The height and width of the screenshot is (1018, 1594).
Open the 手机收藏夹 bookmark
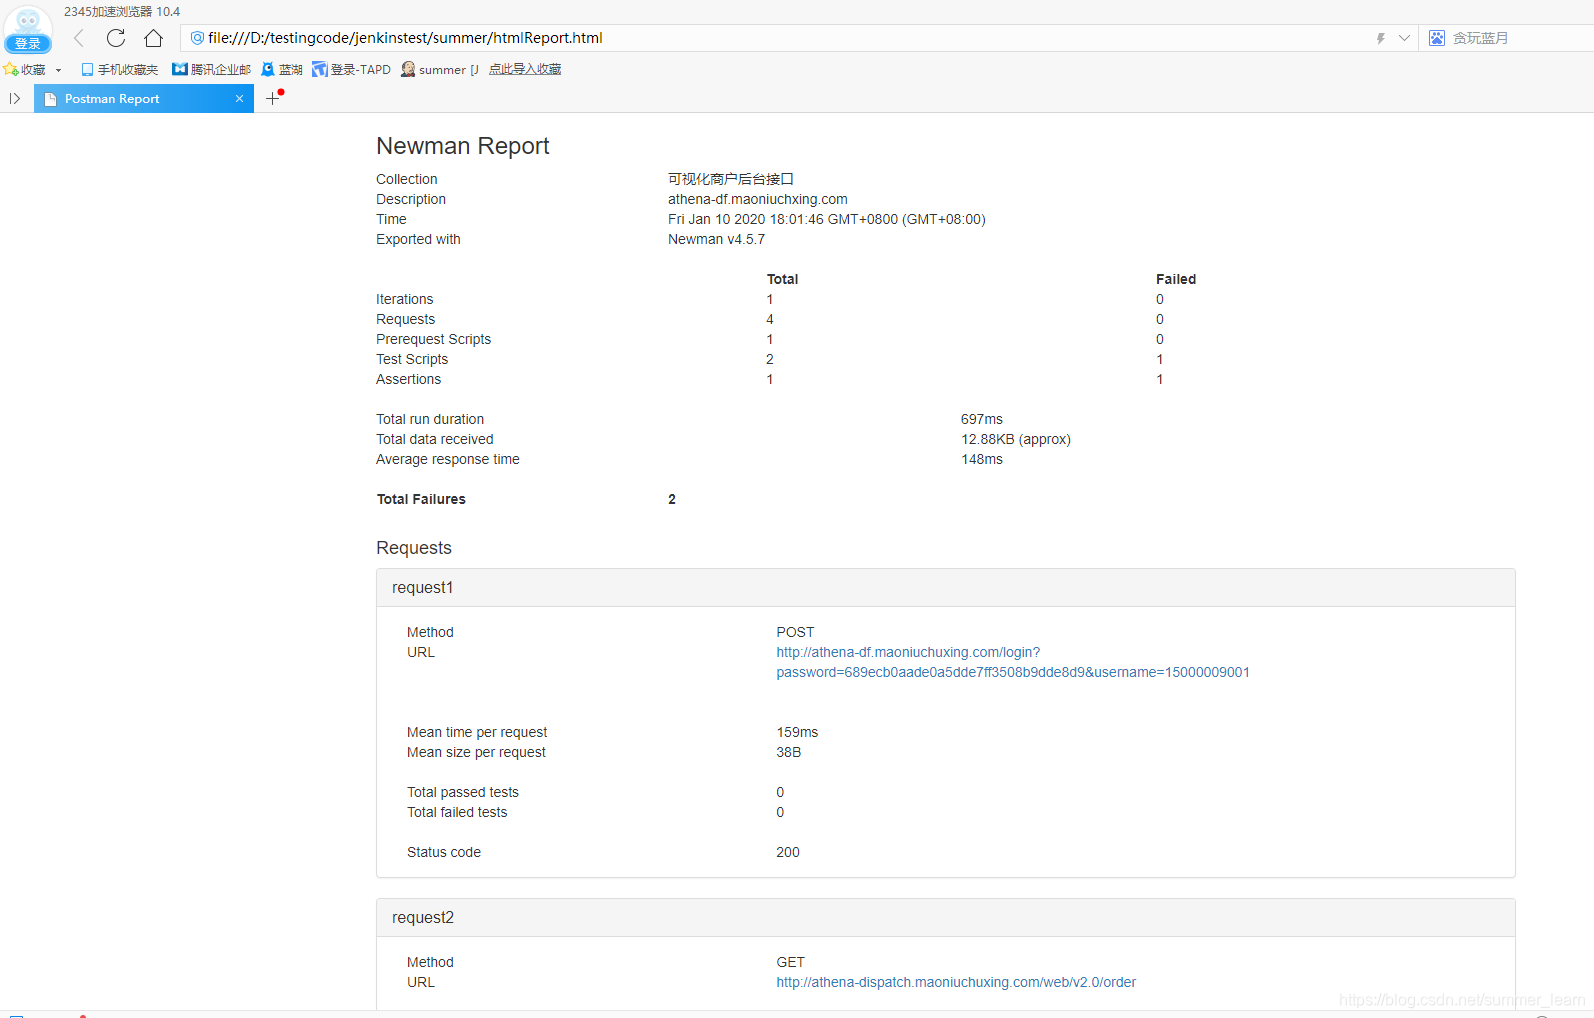pos(119,69)
